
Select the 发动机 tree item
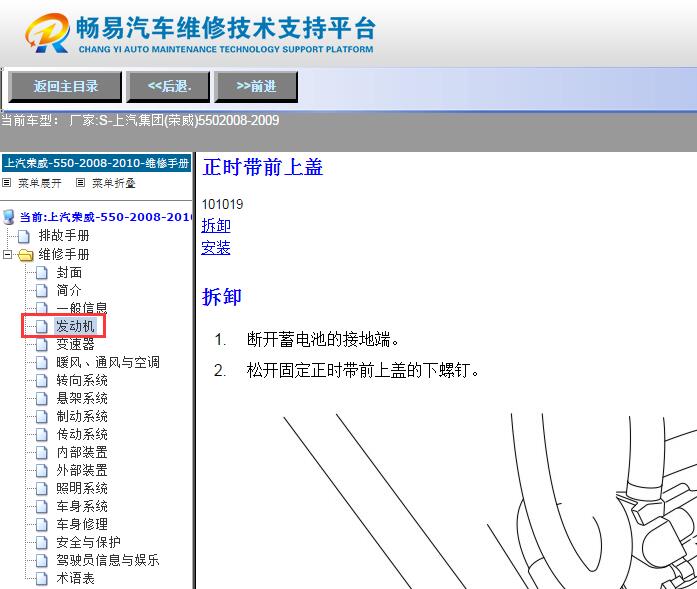coord(75,326)
